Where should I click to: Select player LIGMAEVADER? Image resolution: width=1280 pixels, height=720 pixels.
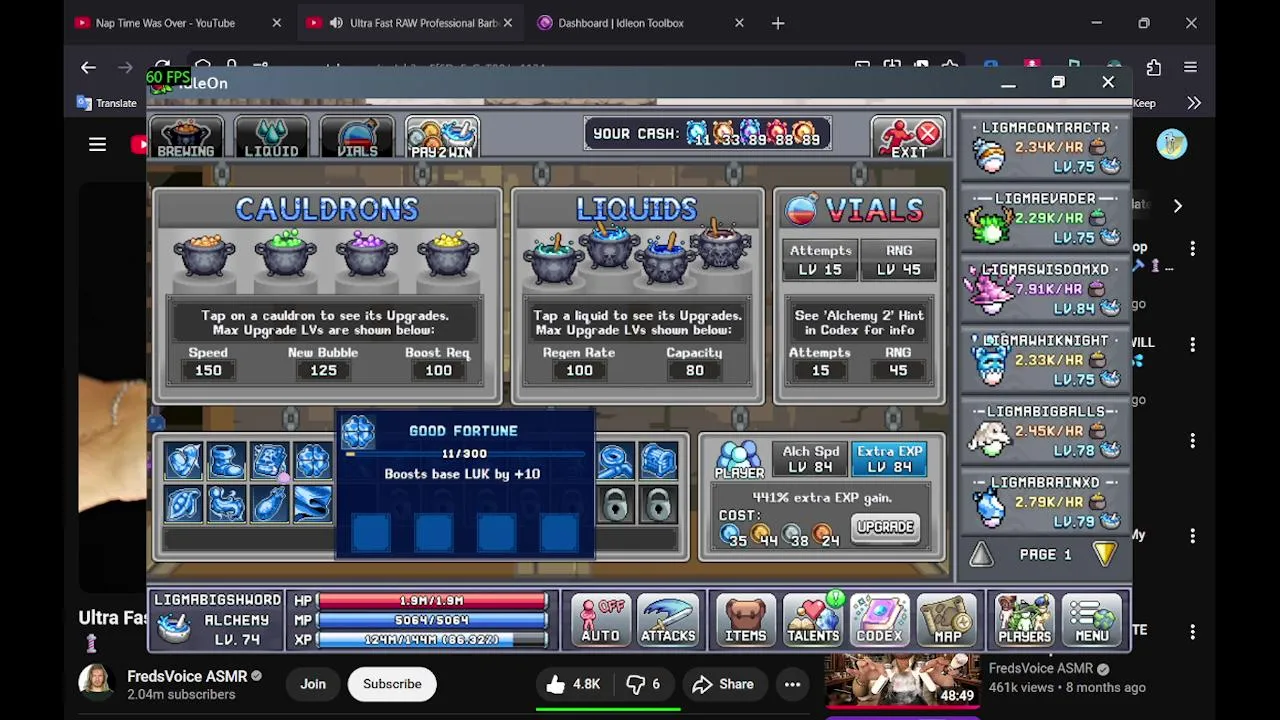[x=1045, y=218]
